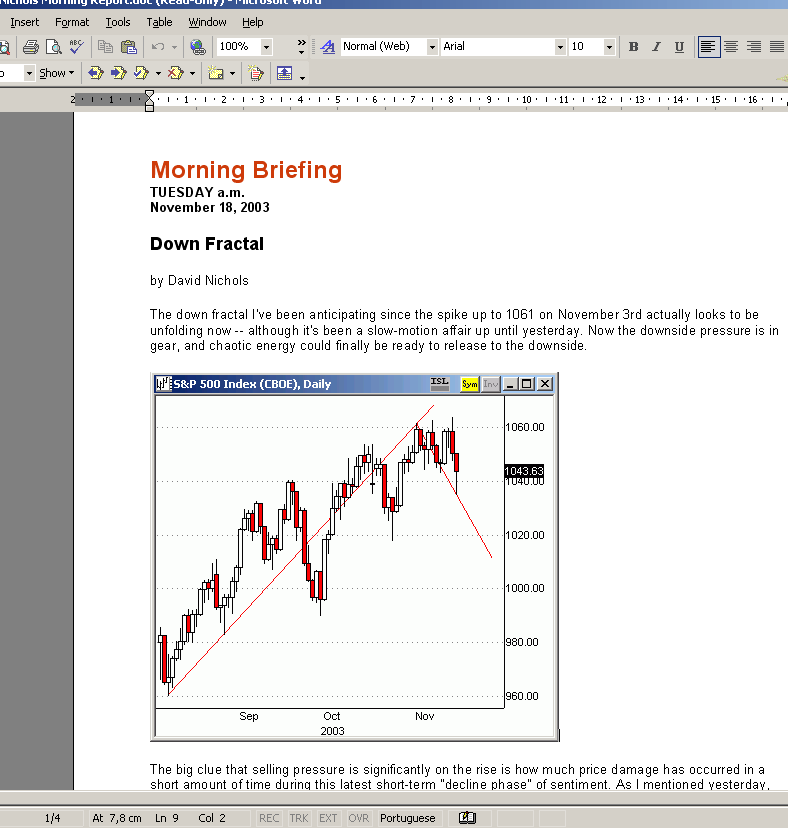This screenshot has height=828, width=788.
Task: Toggle Bold formatting
Action: click(634, 47)
